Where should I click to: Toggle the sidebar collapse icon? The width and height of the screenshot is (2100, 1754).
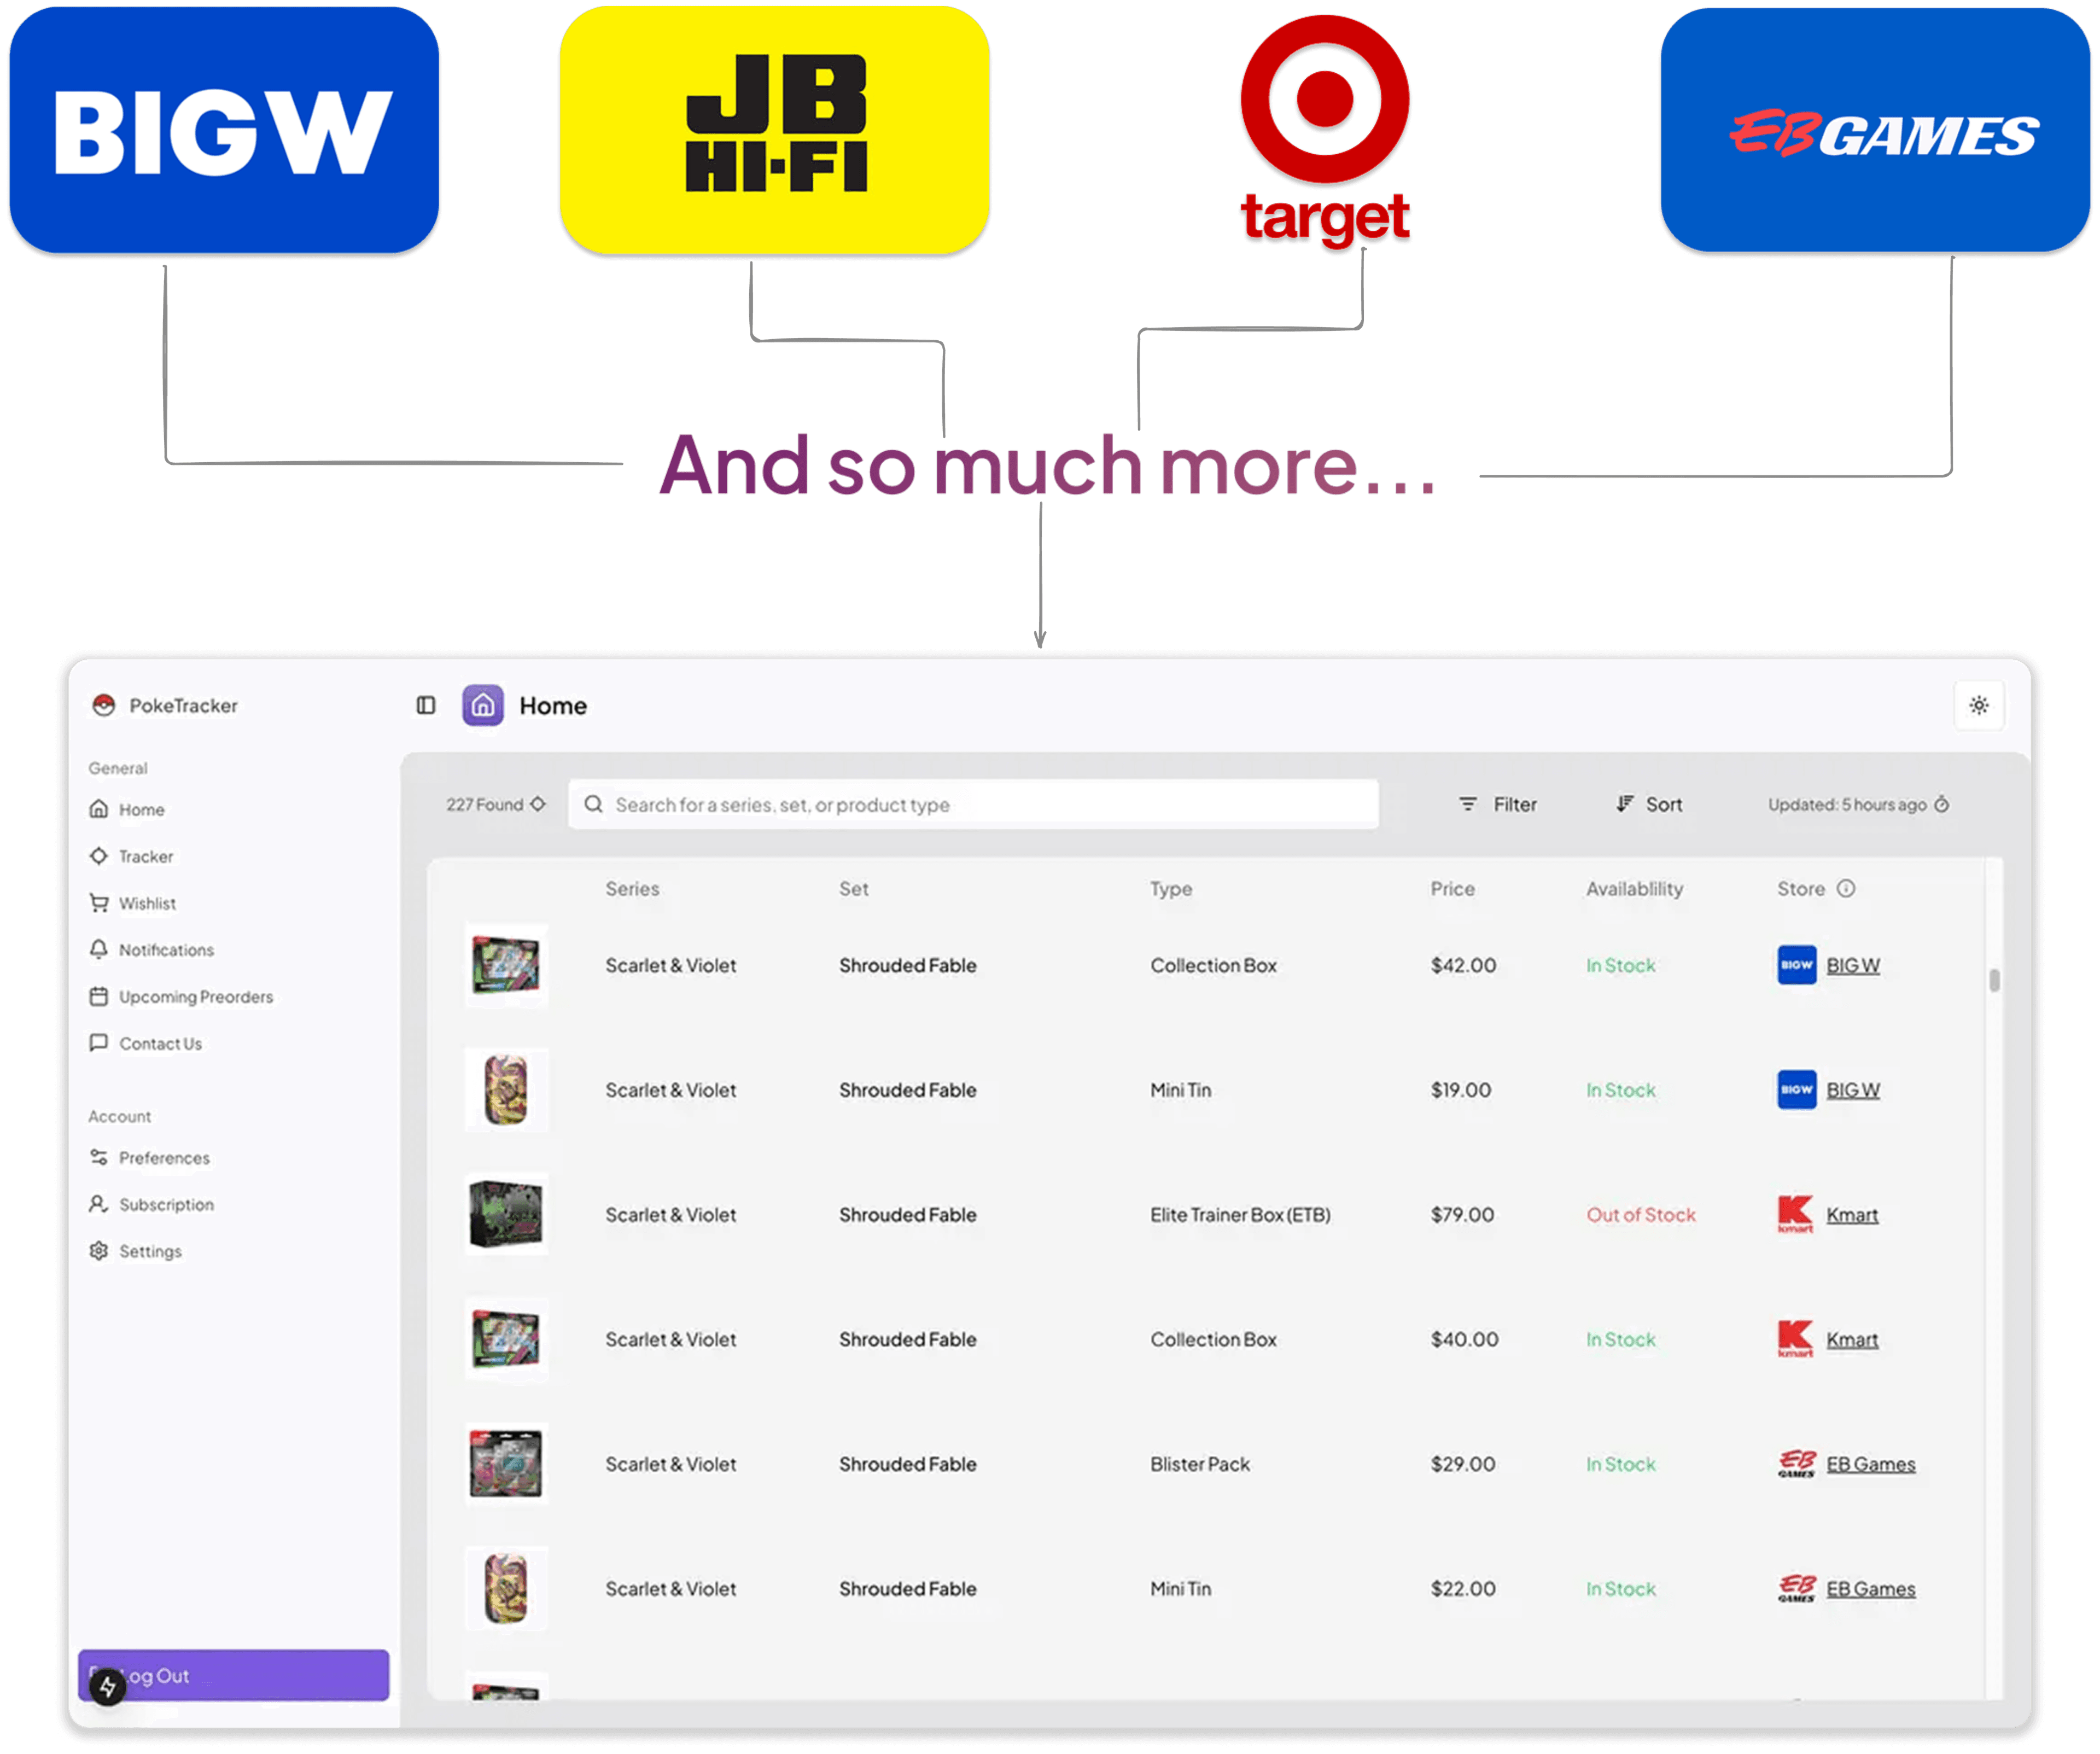426,706
